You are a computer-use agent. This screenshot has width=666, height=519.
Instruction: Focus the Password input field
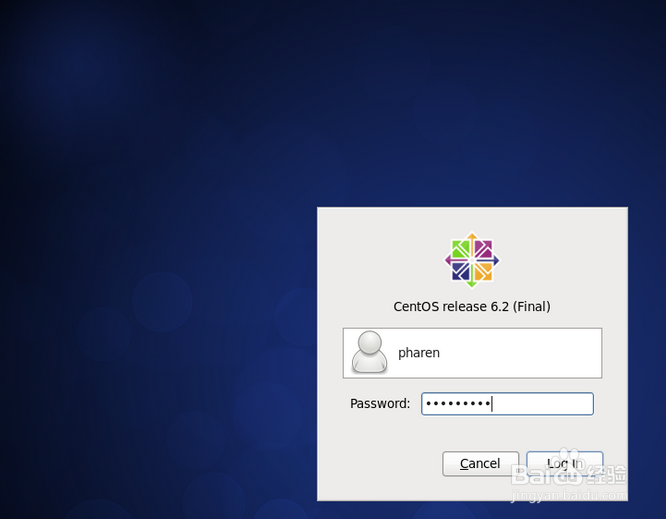pyautogui.click(x=507, y=403)
